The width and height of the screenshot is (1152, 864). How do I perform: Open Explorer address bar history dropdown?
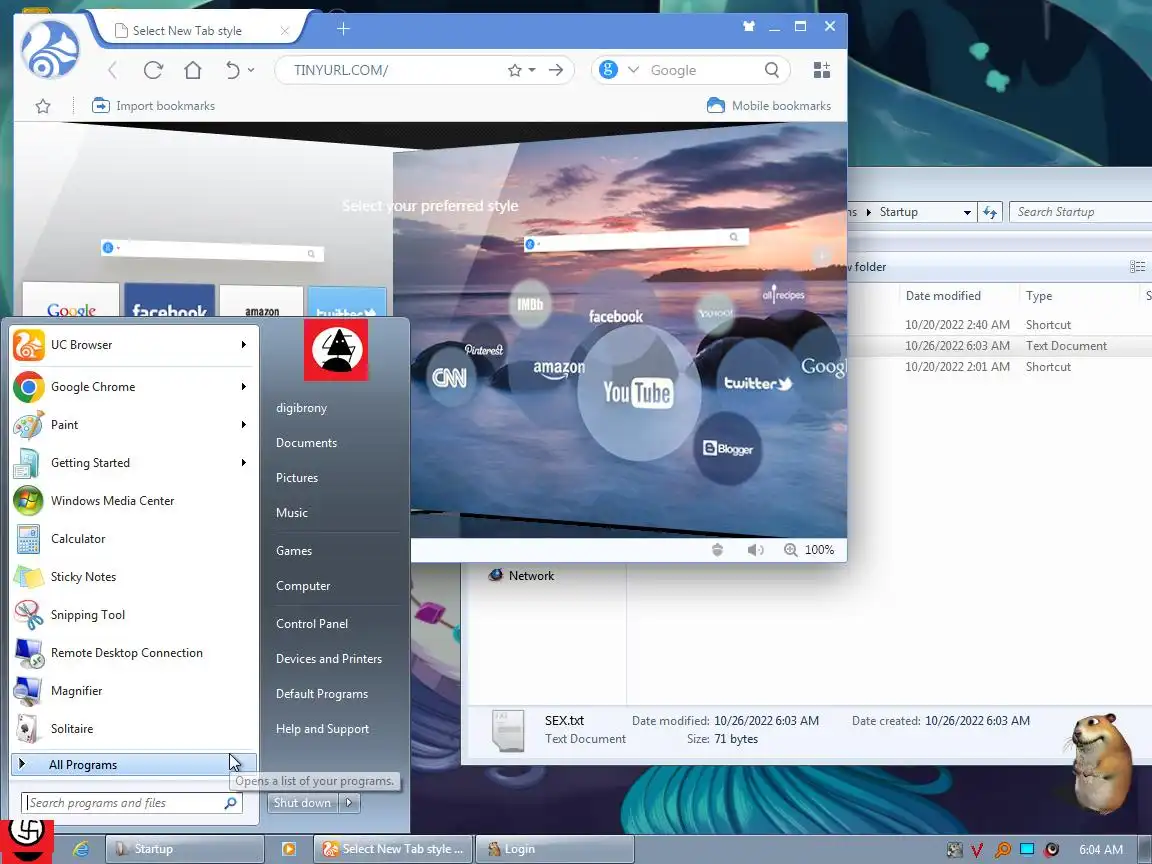pyautogui.click(x=968, y=212)
